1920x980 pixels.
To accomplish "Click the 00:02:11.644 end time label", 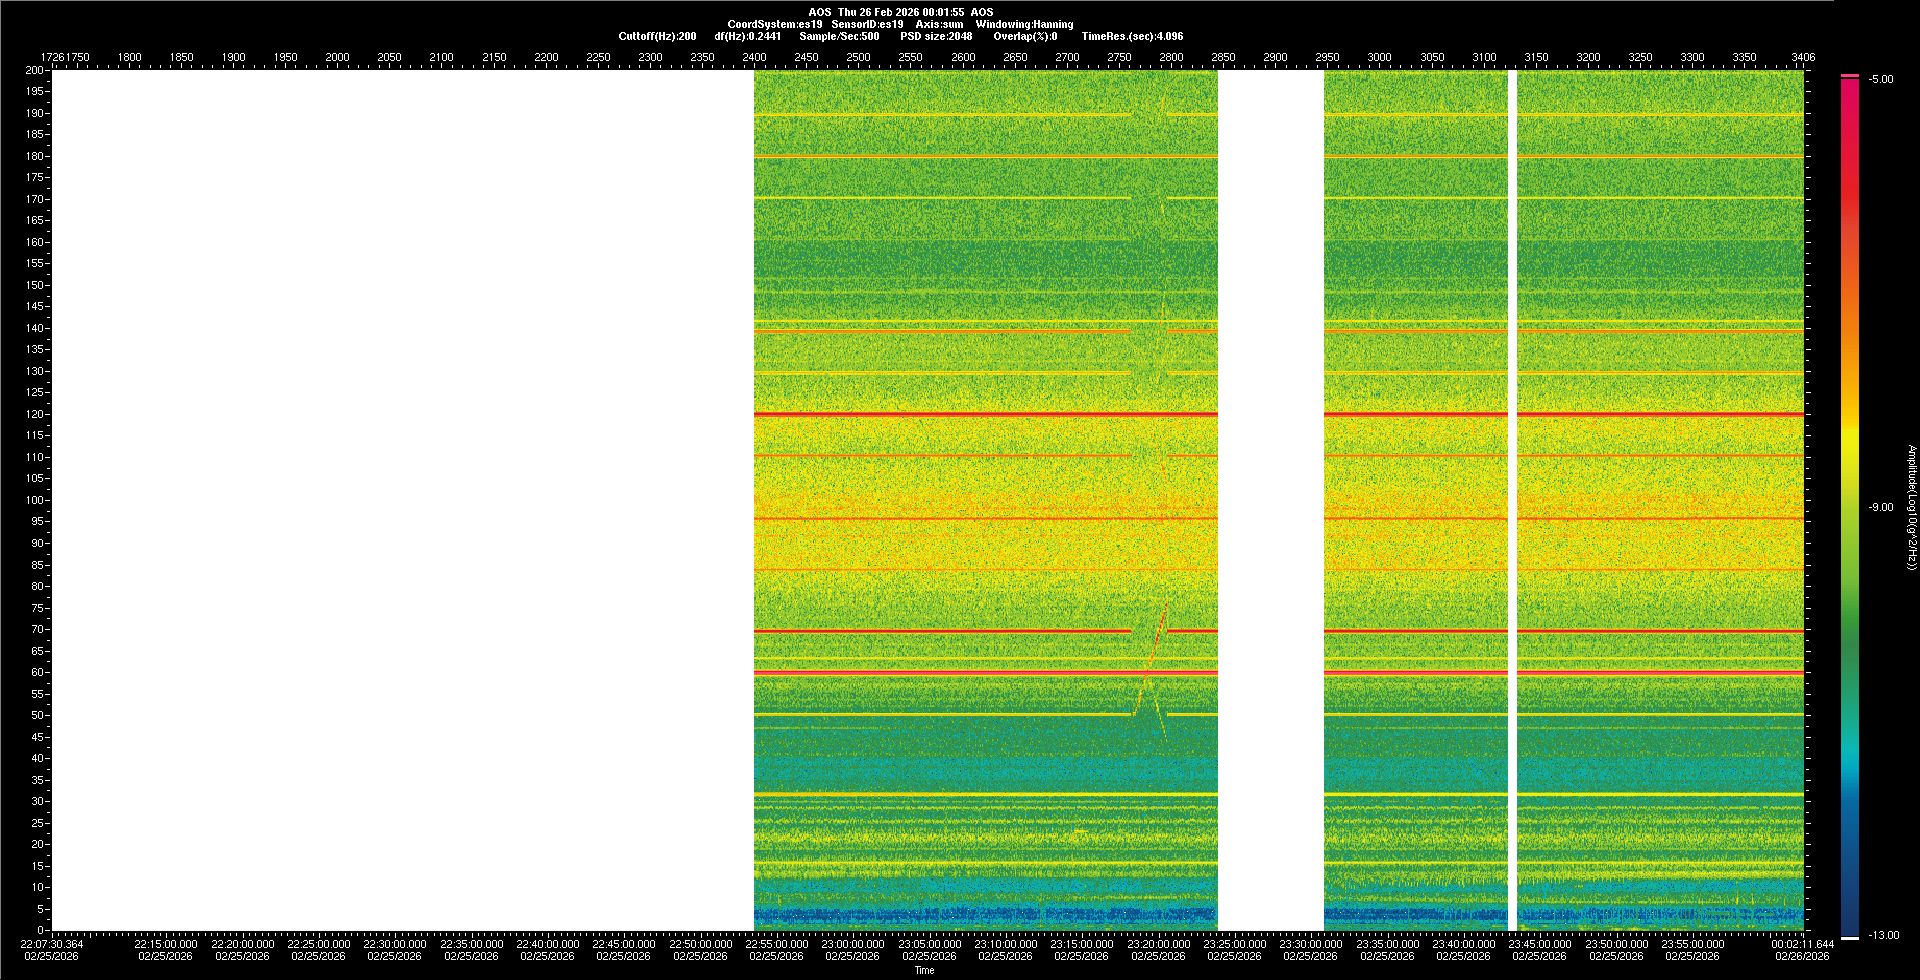I will point(1803,944).
